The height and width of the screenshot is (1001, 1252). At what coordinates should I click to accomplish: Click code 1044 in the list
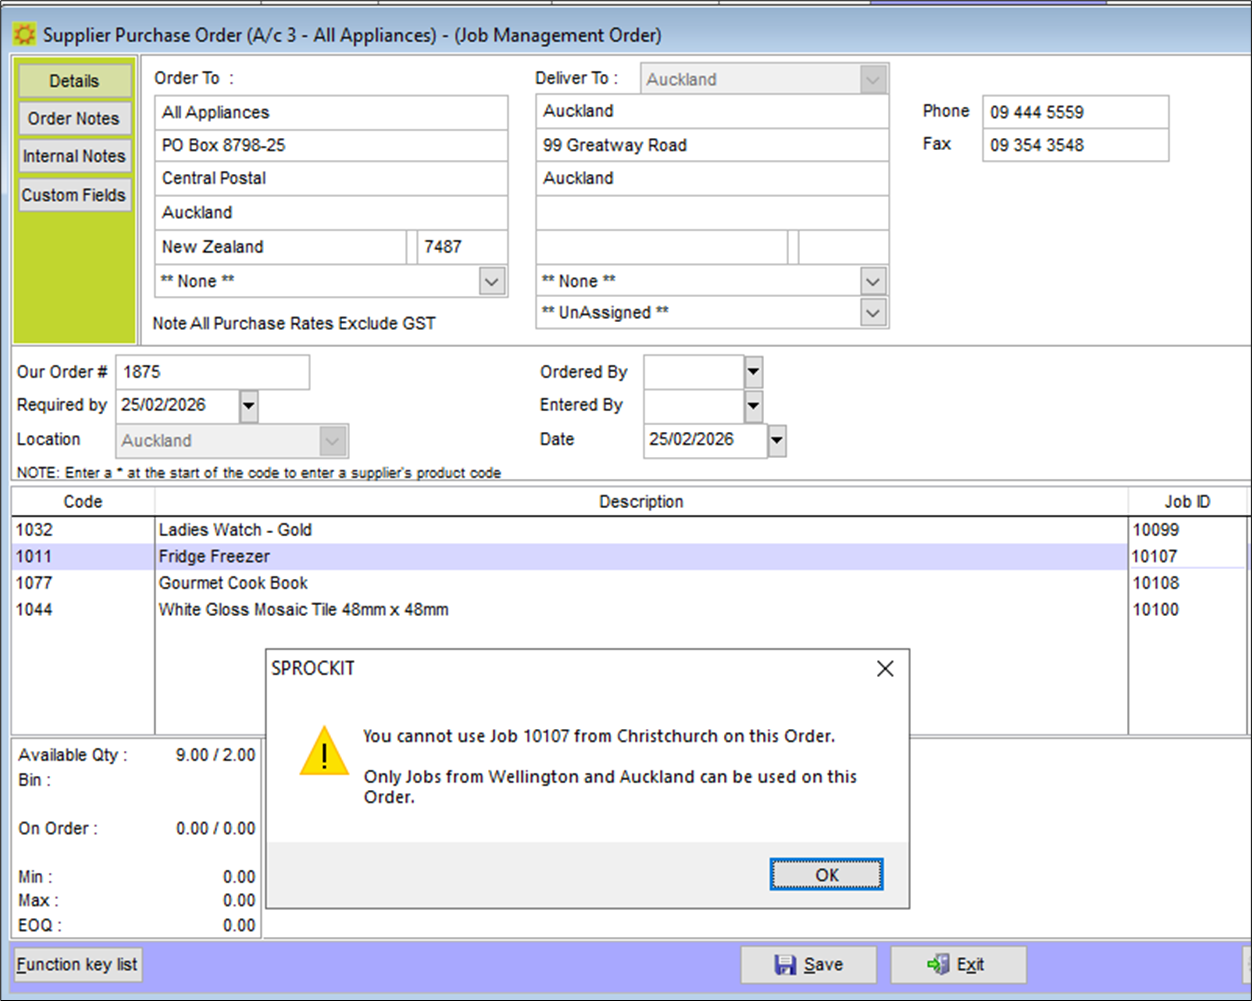[x=34, y=610]
